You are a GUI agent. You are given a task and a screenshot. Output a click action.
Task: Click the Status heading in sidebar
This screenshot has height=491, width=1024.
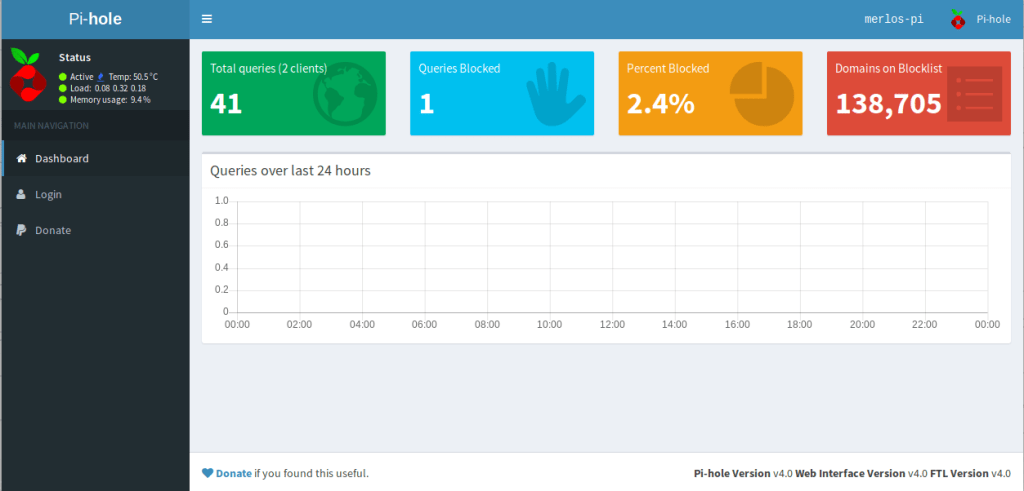tap(75, 57)
